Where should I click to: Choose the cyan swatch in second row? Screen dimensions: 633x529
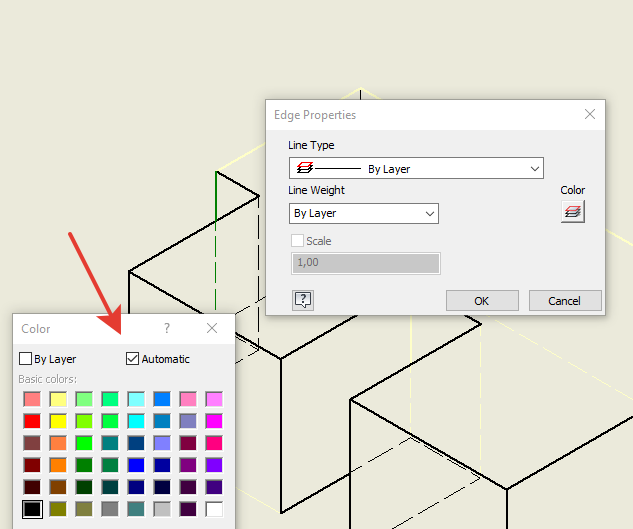(x=136, y=421)
